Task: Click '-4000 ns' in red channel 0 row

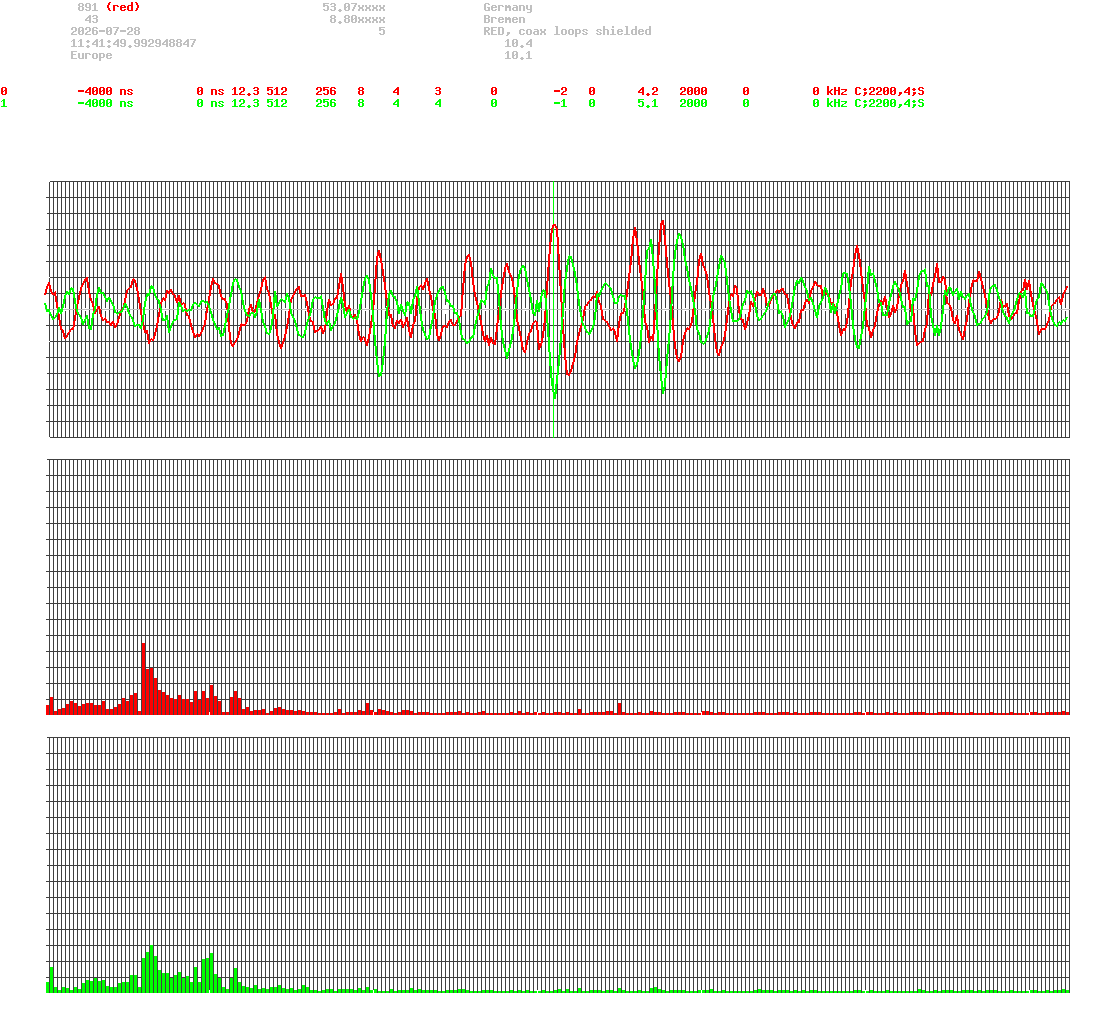Action: tap(105, 92)
